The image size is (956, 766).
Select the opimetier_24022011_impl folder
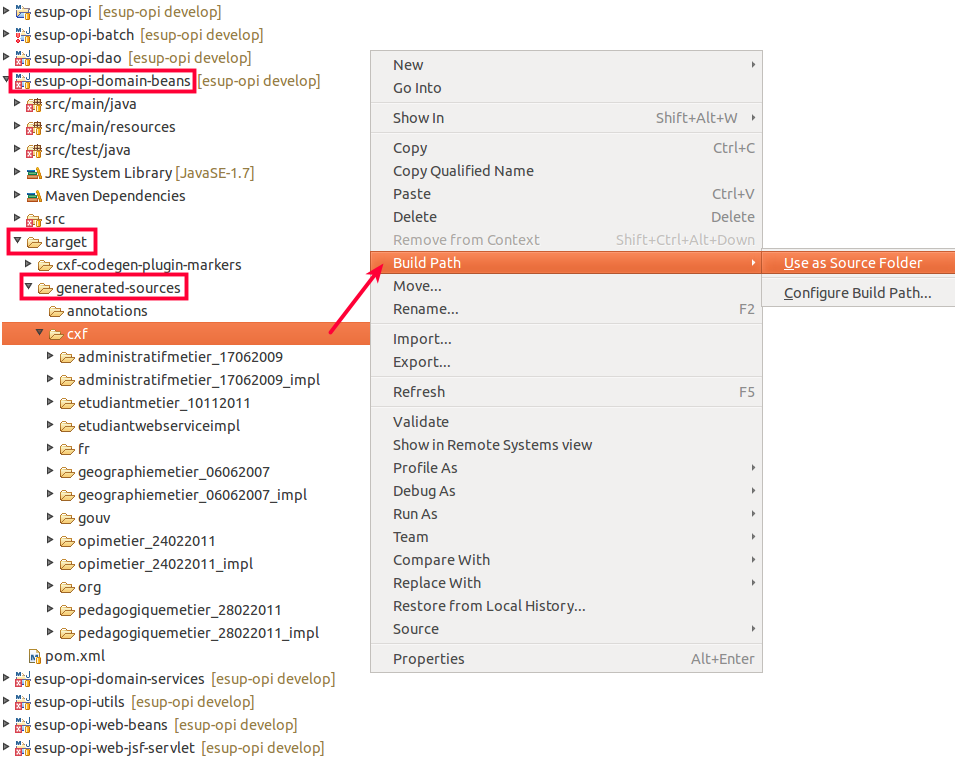(165, 564)
